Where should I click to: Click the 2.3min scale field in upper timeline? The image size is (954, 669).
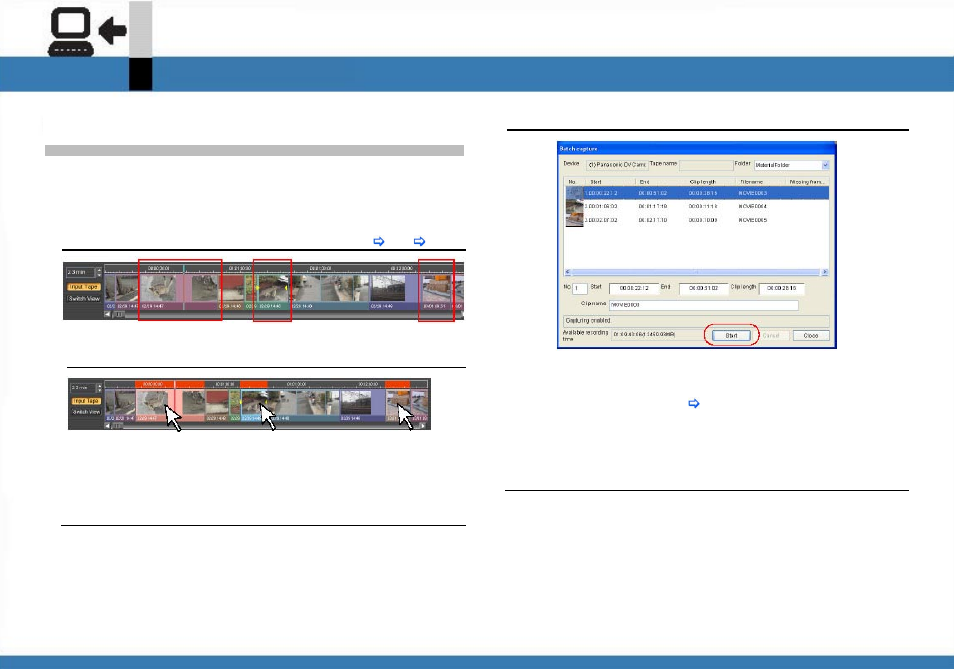point(80,272)
